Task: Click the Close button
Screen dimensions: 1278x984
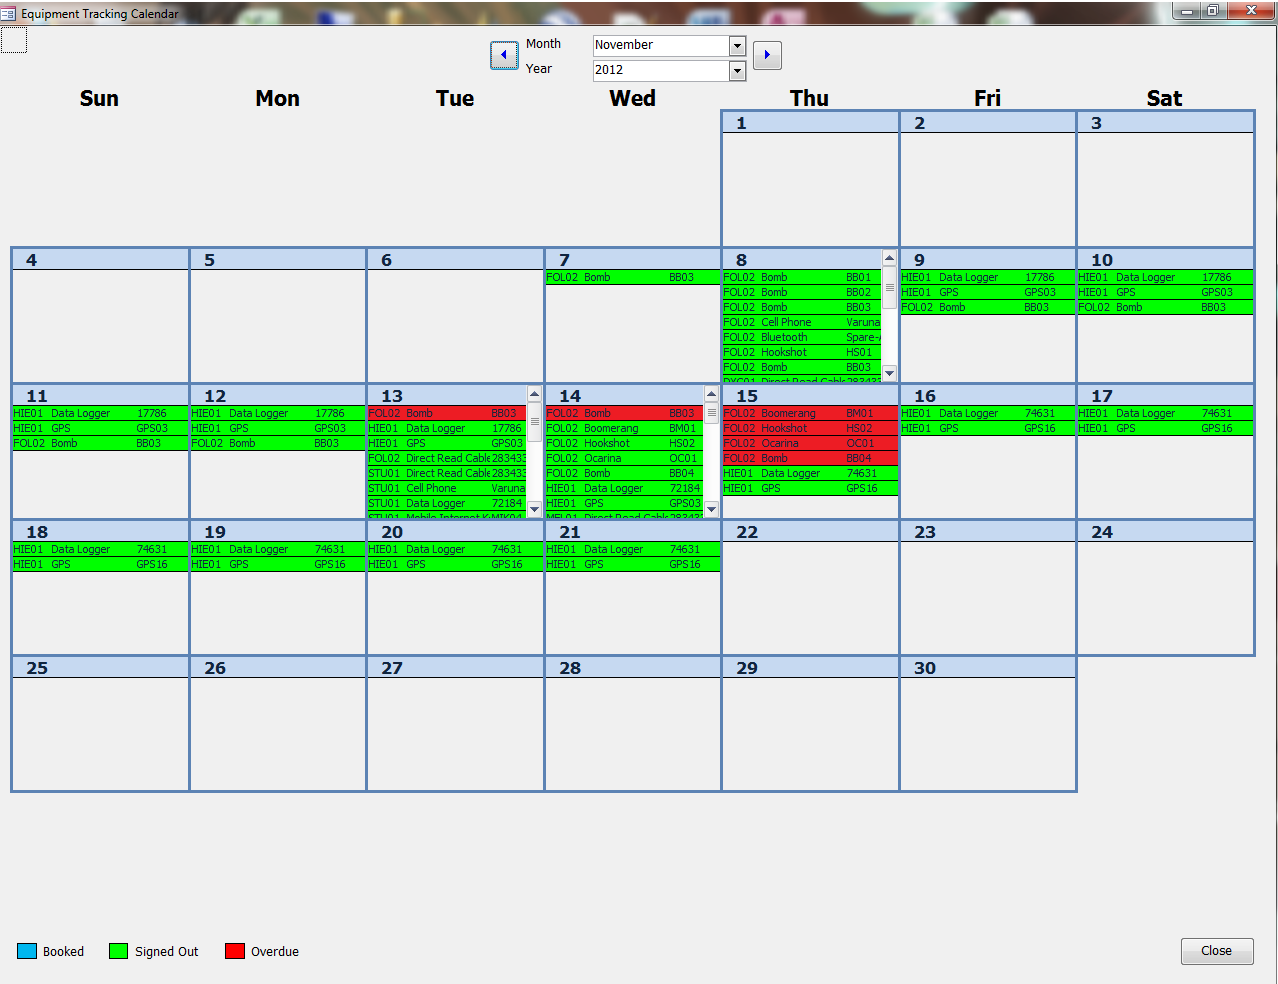Action: (x=1216, y=951)
